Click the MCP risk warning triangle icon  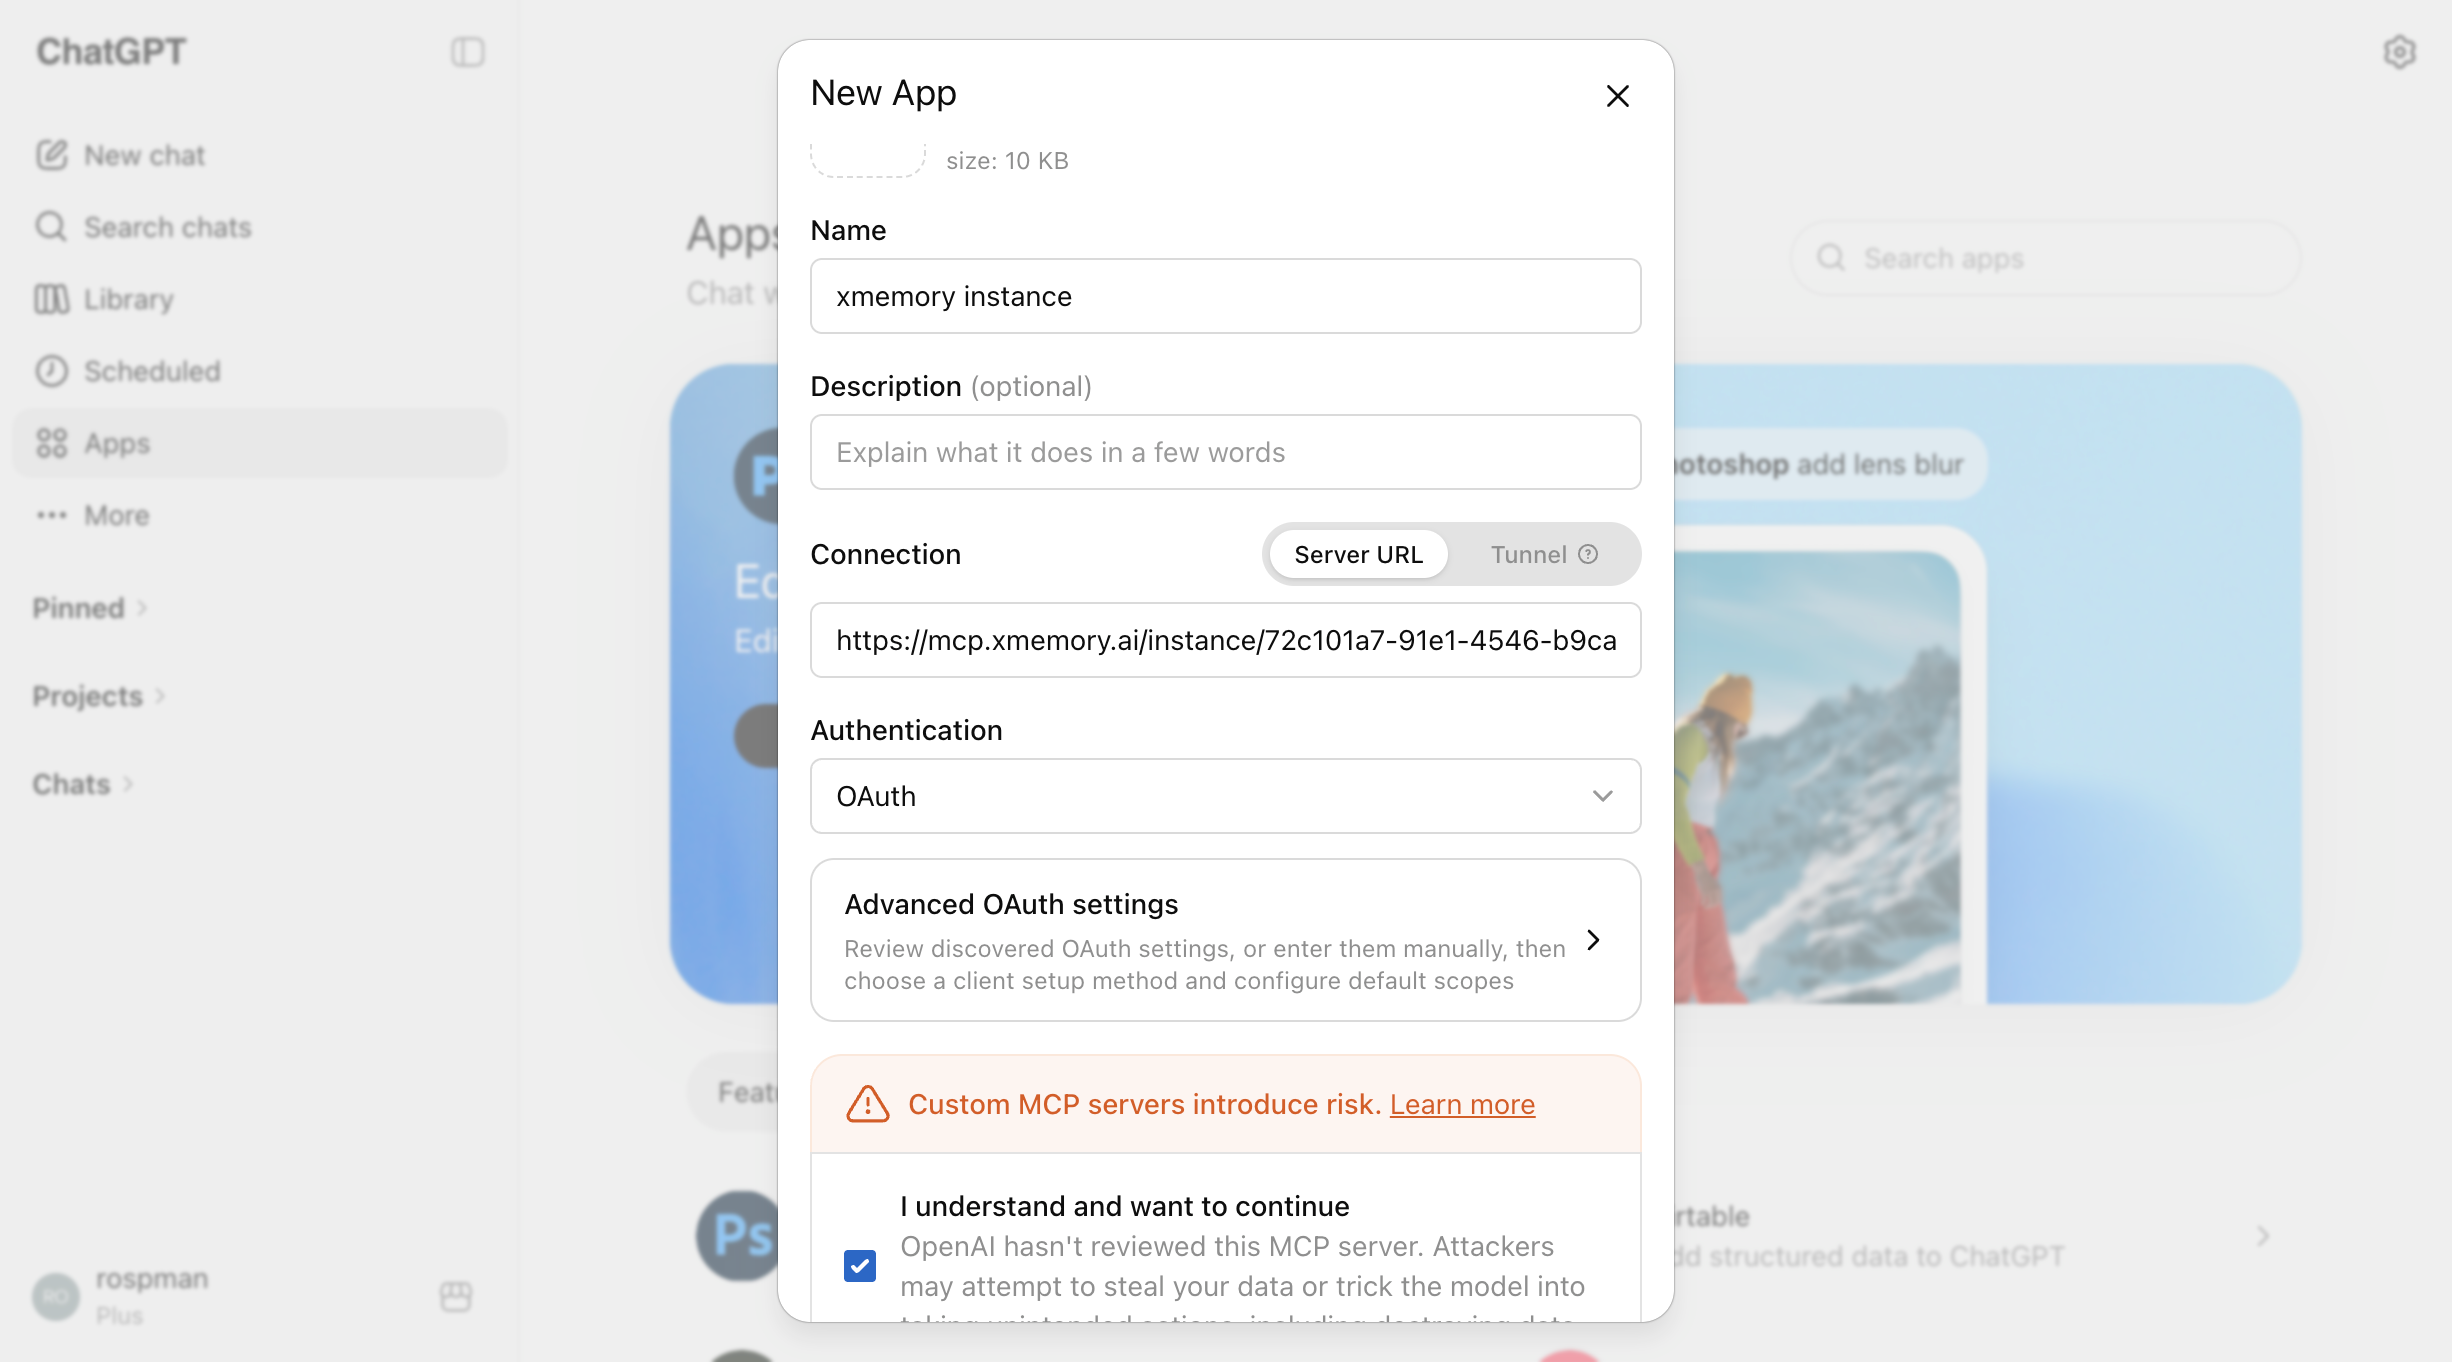[x=867, y=1104]
